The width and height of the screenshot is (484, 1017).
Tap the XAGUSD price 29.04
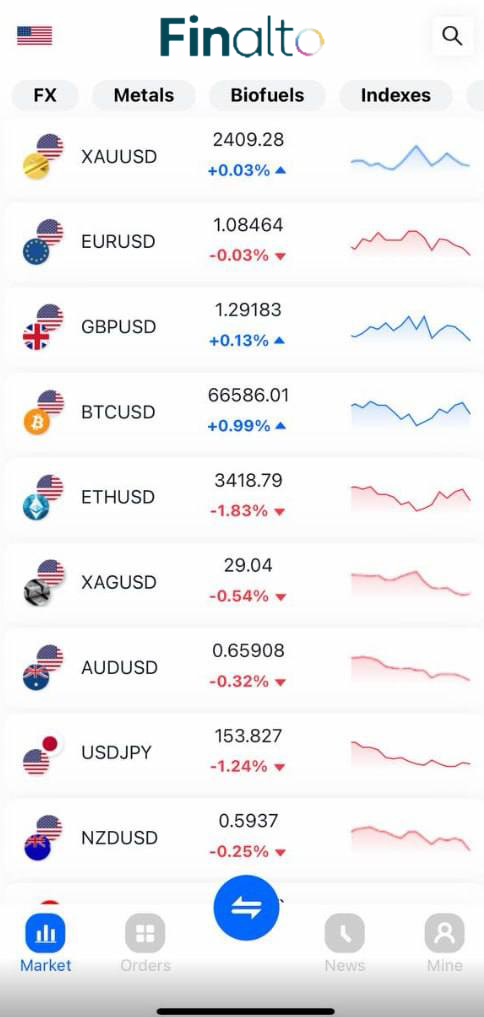tap(248, 566)
